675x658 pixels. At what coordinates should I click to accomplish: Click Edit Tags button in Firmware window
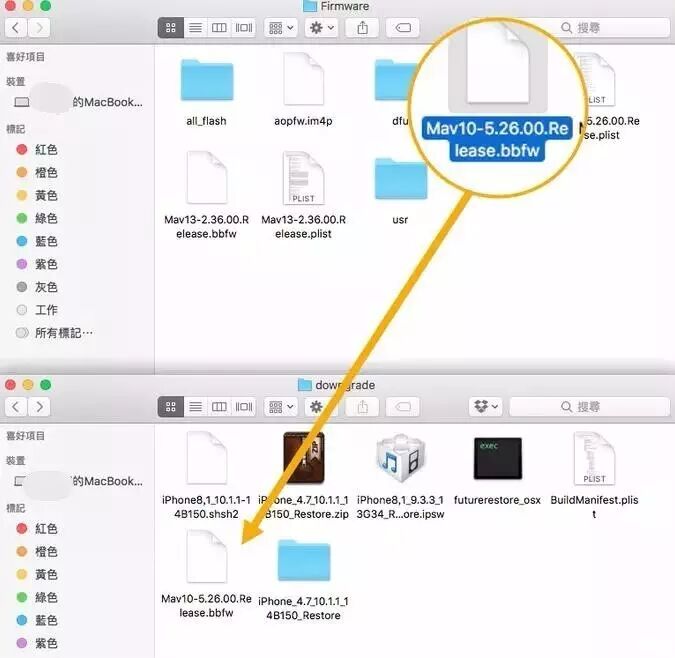[403, 28]
